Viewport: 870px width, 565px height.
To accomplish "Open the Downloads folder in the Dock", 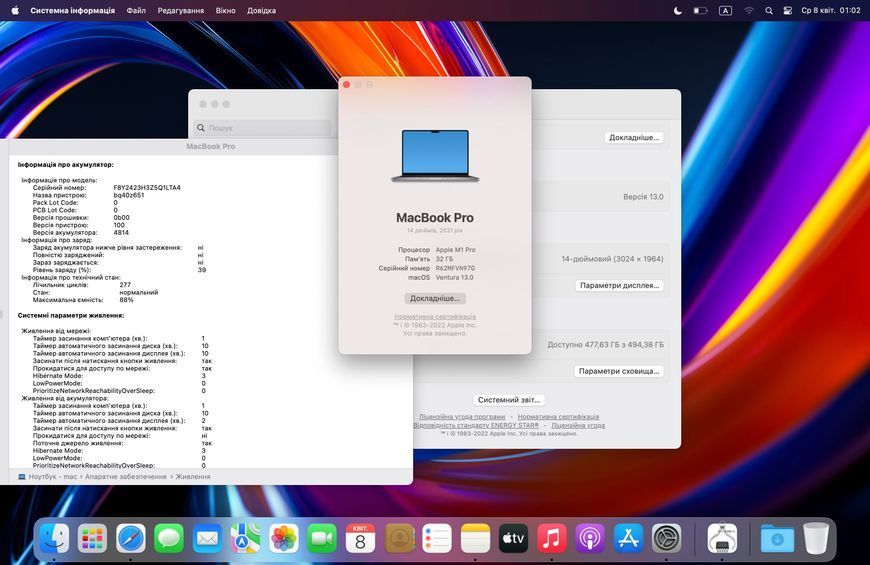I will click(x=777, y=538).
